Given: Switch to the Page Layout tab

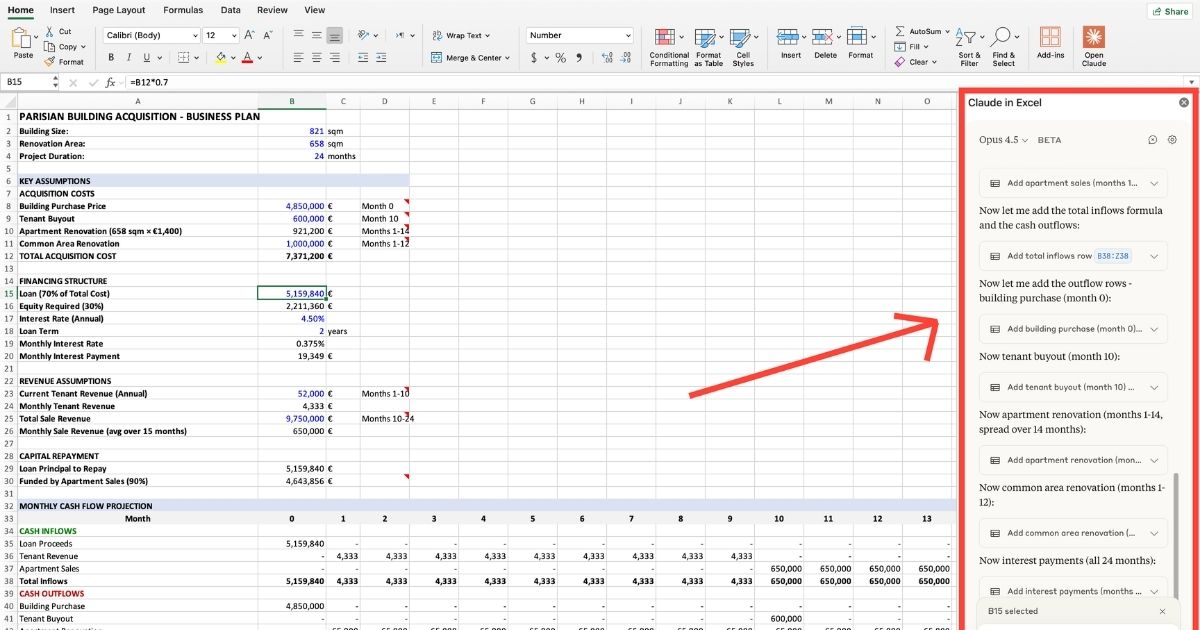Looking at the screenshot, I should 119,10.
